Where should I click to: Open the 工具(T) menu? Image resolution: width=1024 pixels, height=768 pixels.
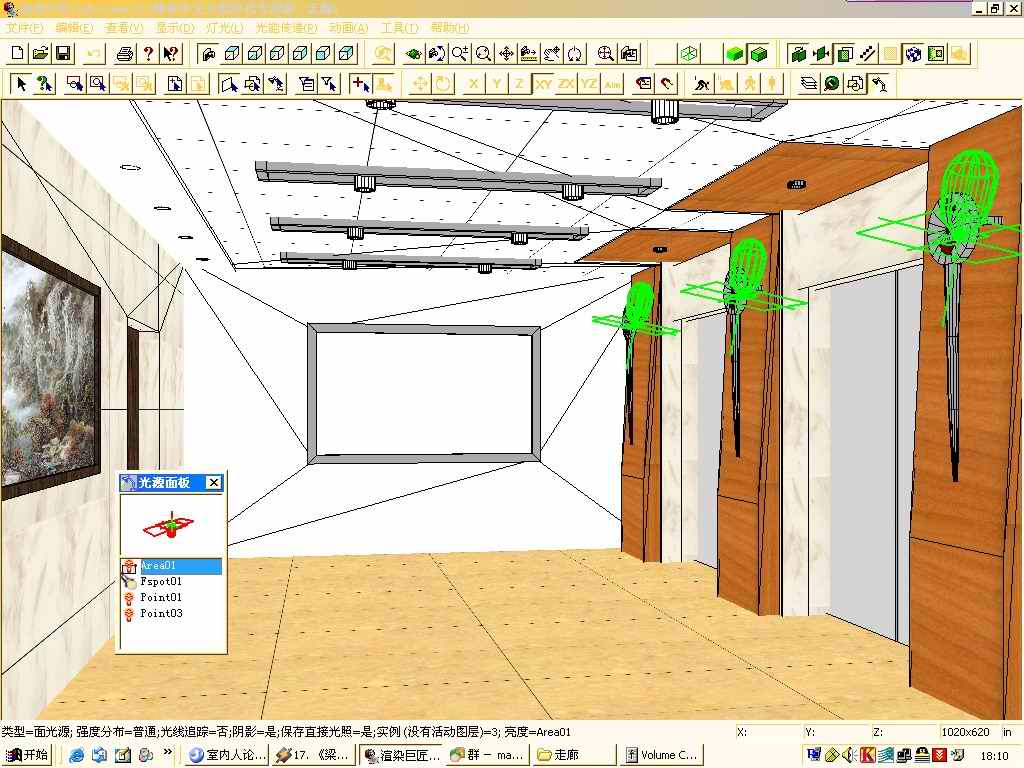click(x=400, y=27)
